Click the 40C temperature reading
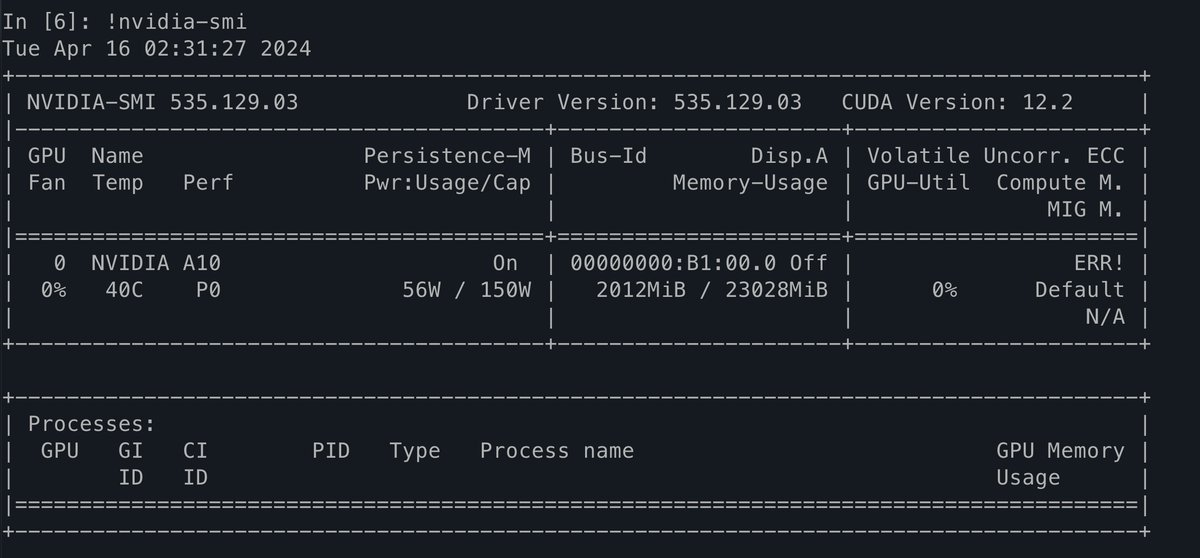 pos(124,290)
